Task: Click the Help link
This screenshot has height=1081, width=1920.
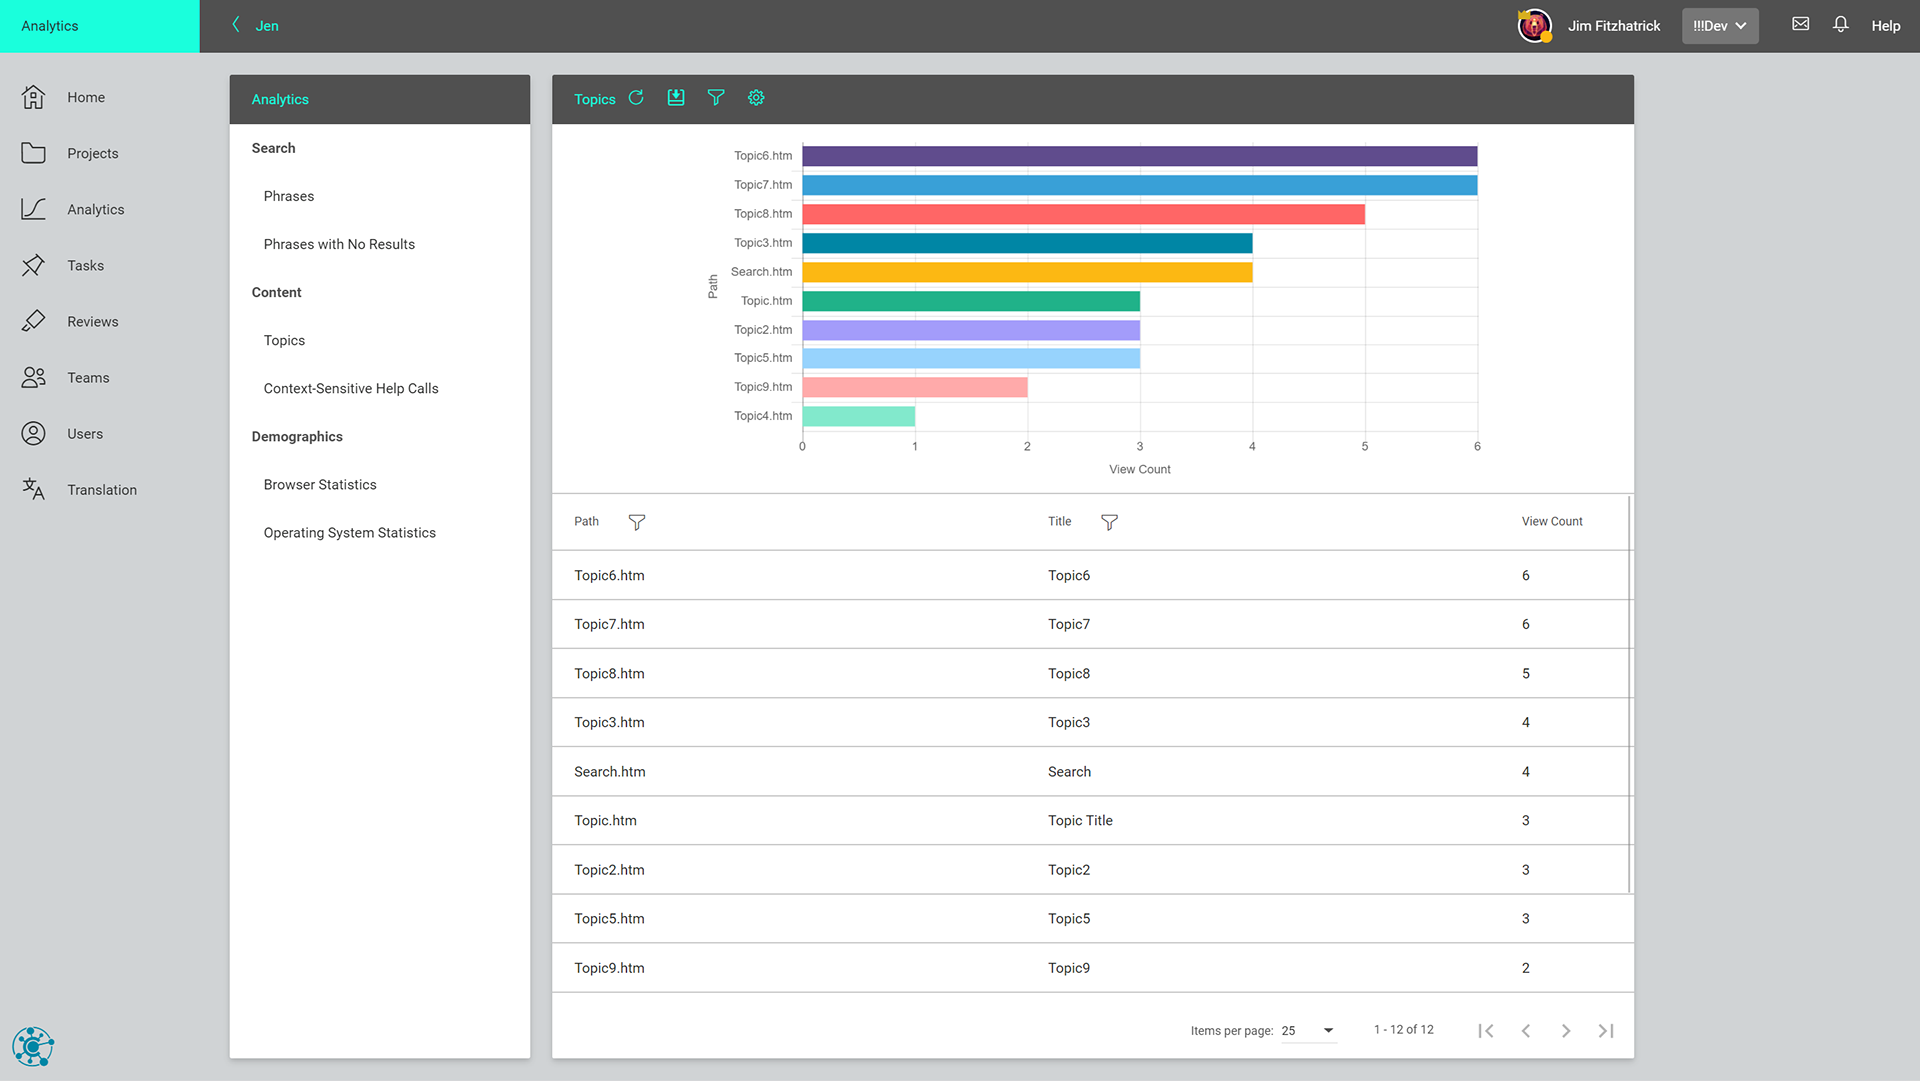Action: coord(1885,26)
